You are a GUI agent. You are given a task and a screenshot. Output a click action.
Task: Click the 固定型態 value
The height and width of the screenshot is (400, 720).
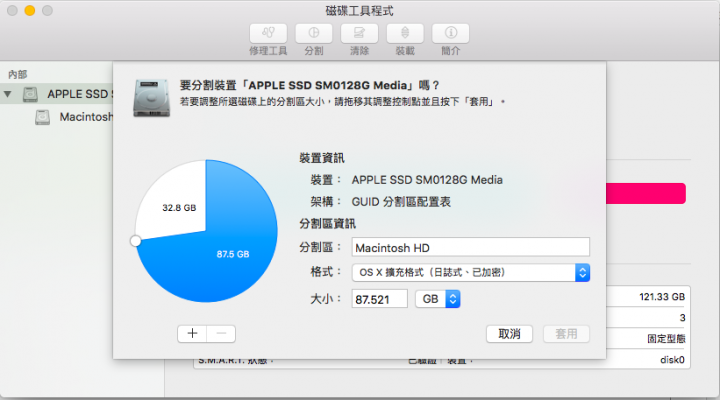coord(666,339)
